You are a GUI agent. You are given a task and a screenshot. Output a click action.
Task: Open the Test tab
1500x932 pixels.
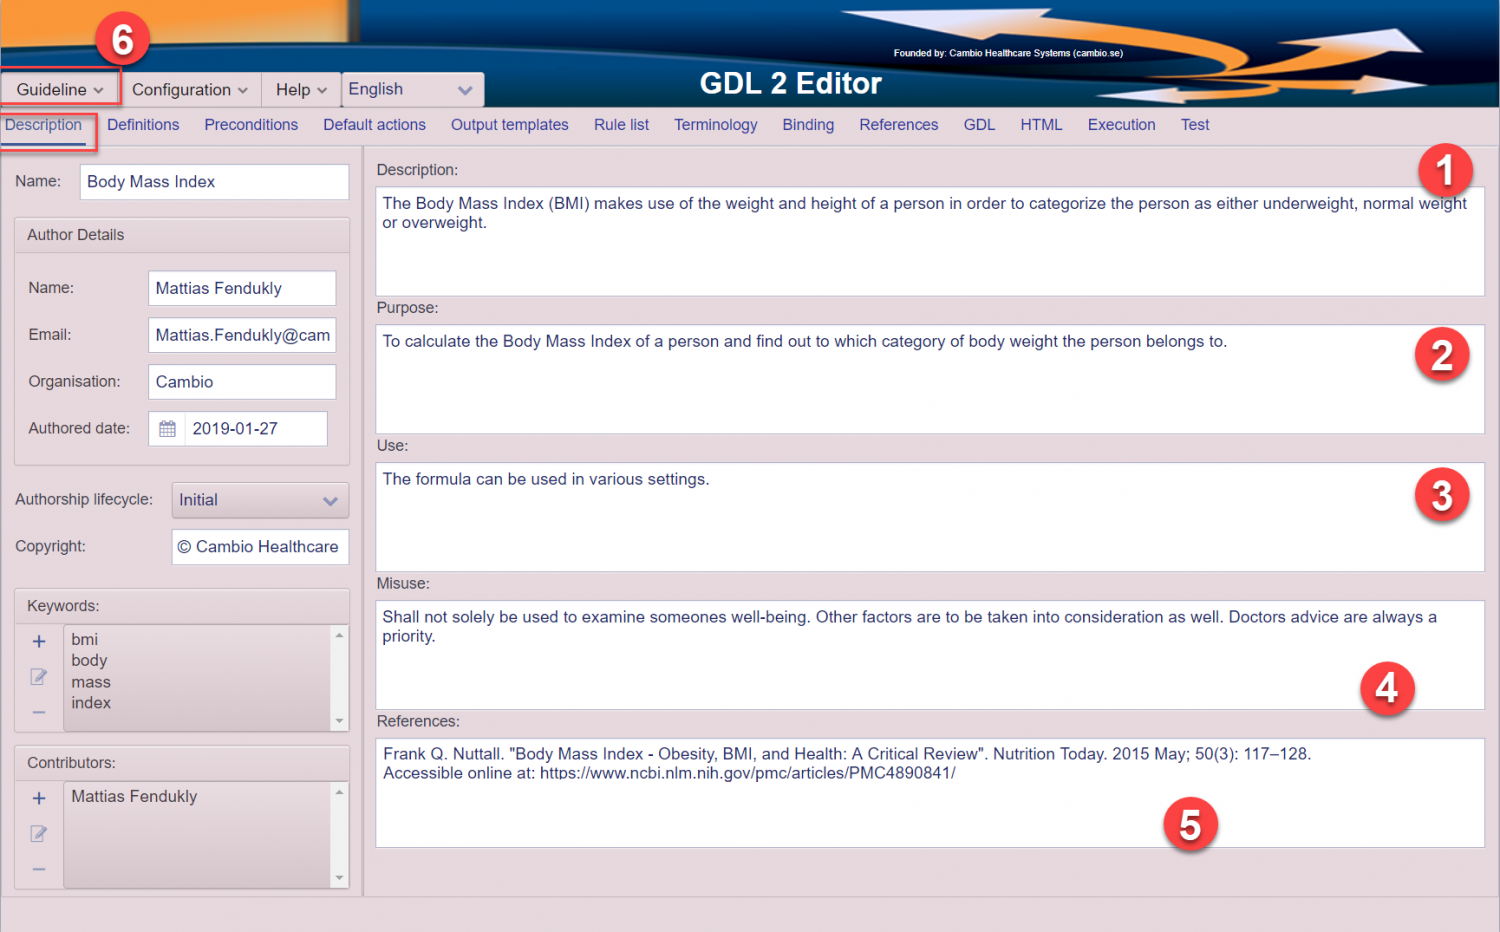[1195, 124]
